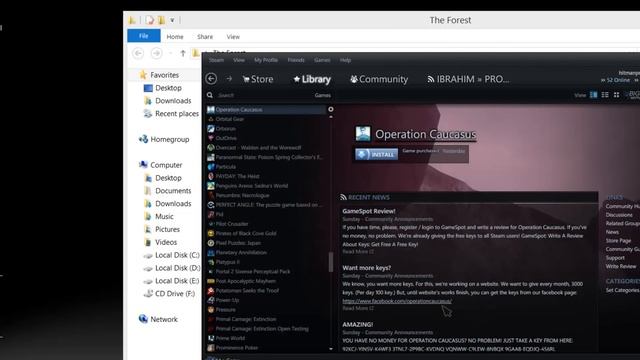
Task: Click the Overcast Walden and the Werewolf icon
Action: click(x=211, y=148)
